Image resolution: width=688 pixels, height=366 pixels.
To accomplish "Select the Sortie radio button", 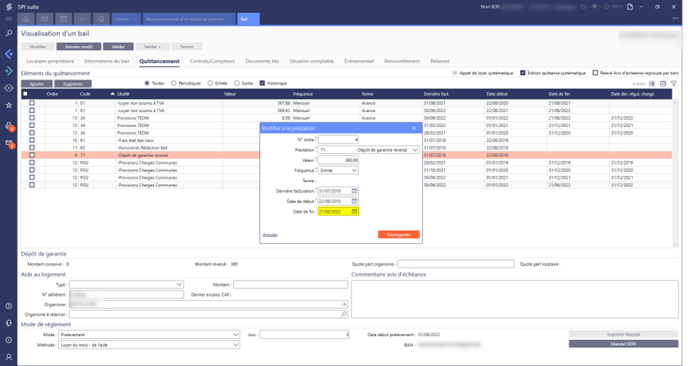I will (237, 83).
